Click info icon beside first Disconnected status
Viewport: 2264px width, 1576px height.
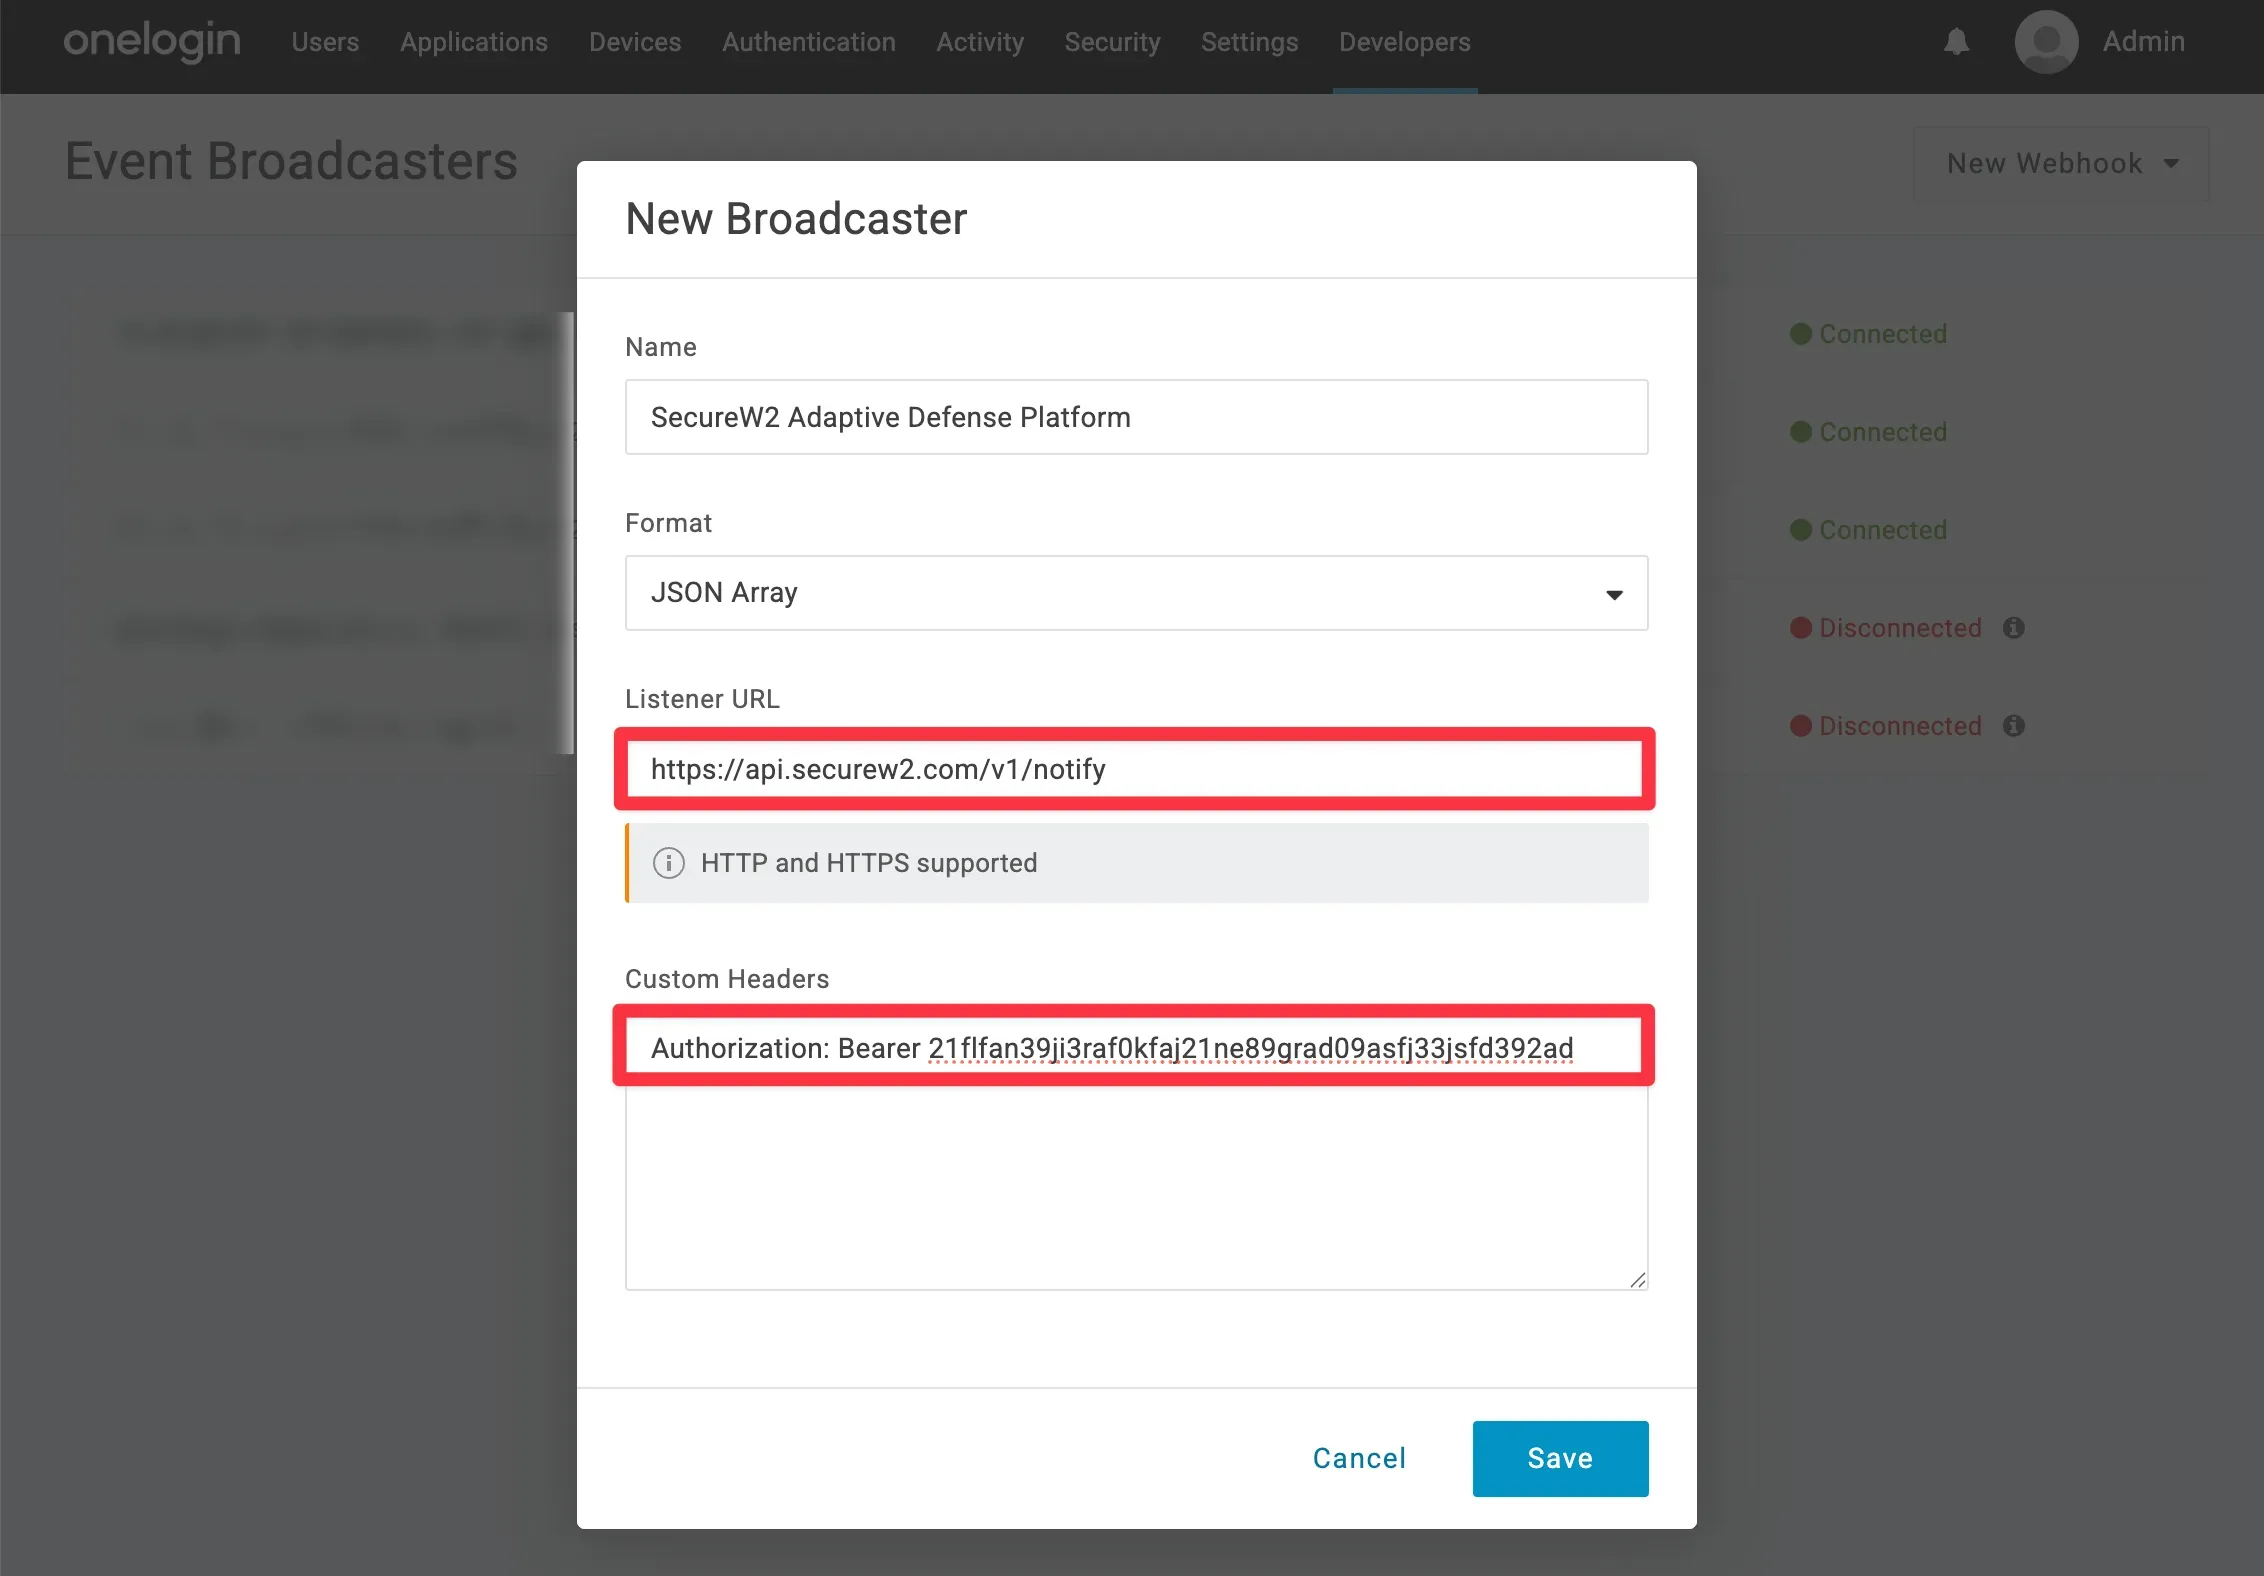(x=2014, y=628)
